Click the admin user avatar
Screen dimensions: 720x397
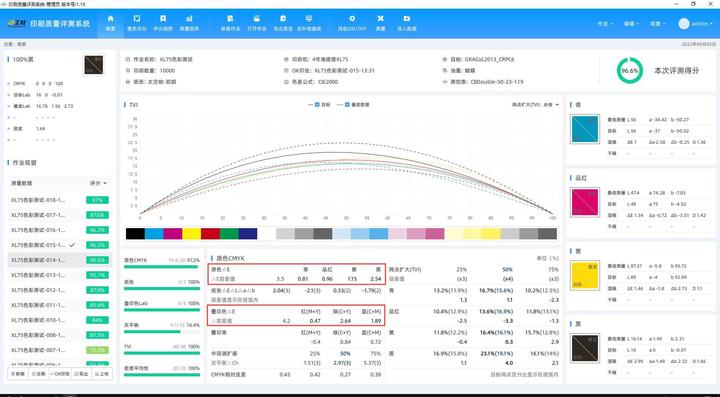point(684,23)
